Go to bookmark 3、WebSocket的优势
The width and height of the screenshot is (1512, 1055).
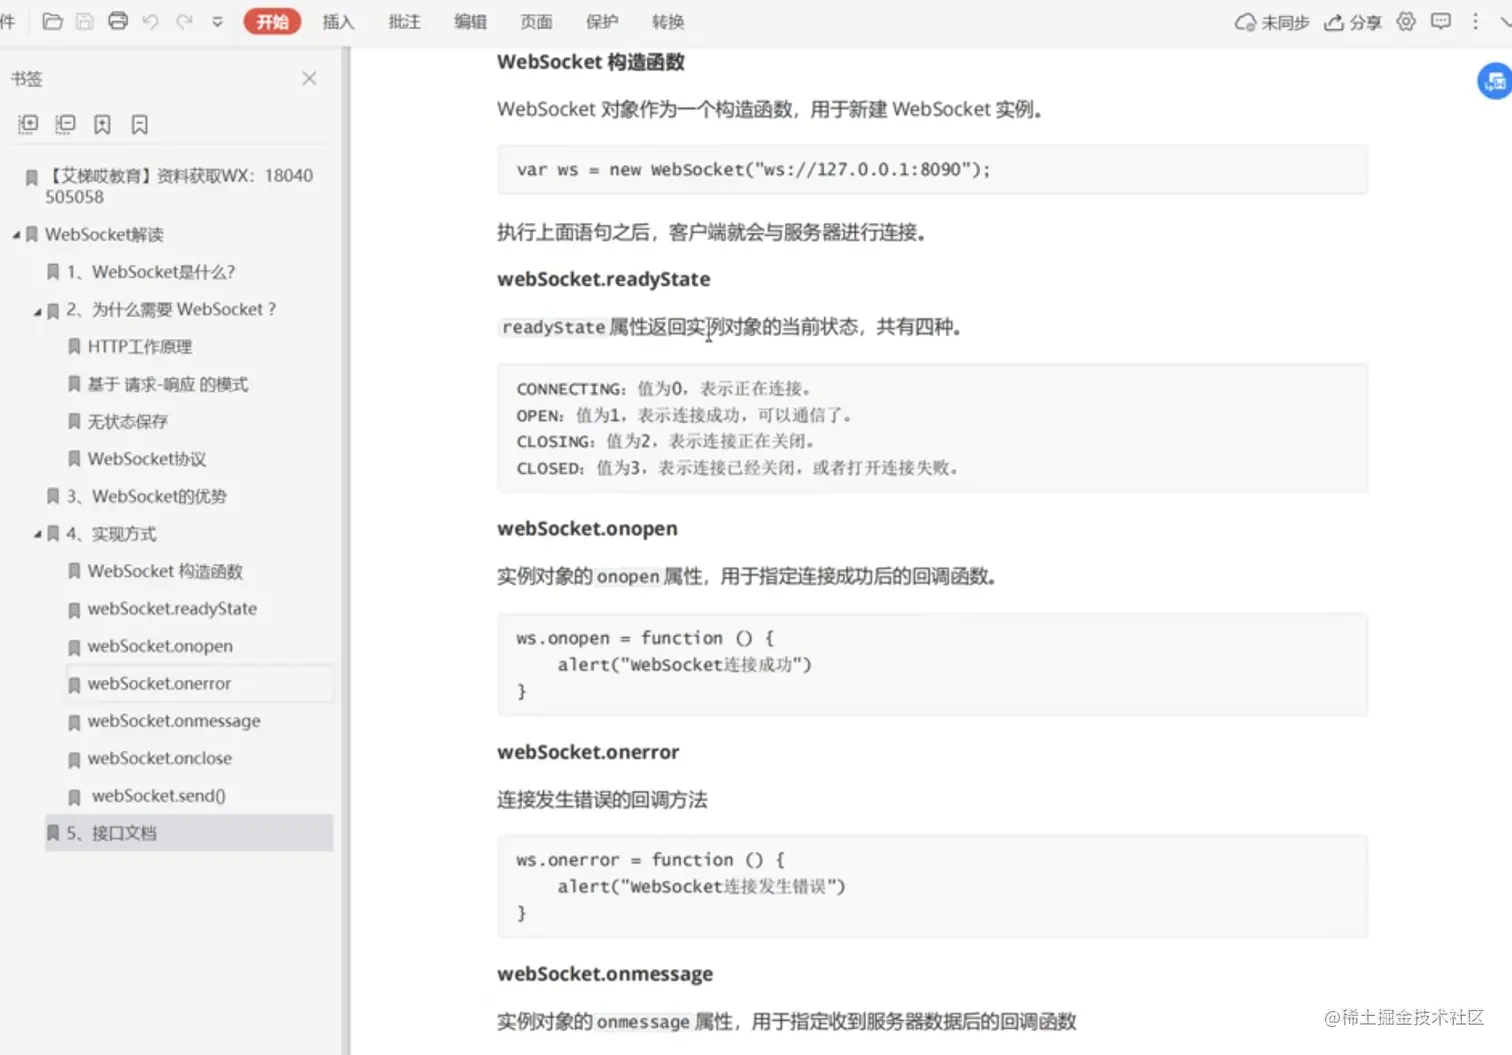click(x=146, y=496)
